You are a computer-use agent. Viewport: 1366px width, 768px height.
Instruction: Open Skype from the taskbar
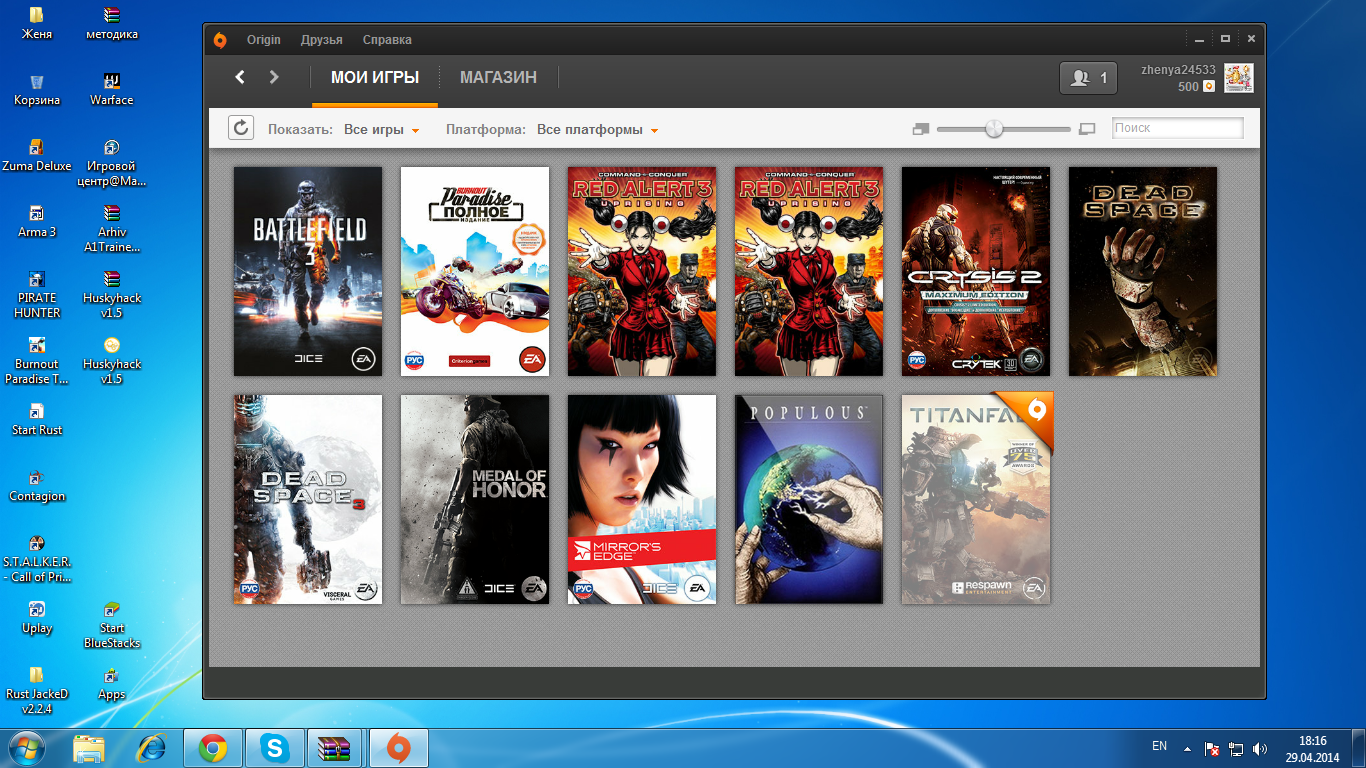coord(274,748)
